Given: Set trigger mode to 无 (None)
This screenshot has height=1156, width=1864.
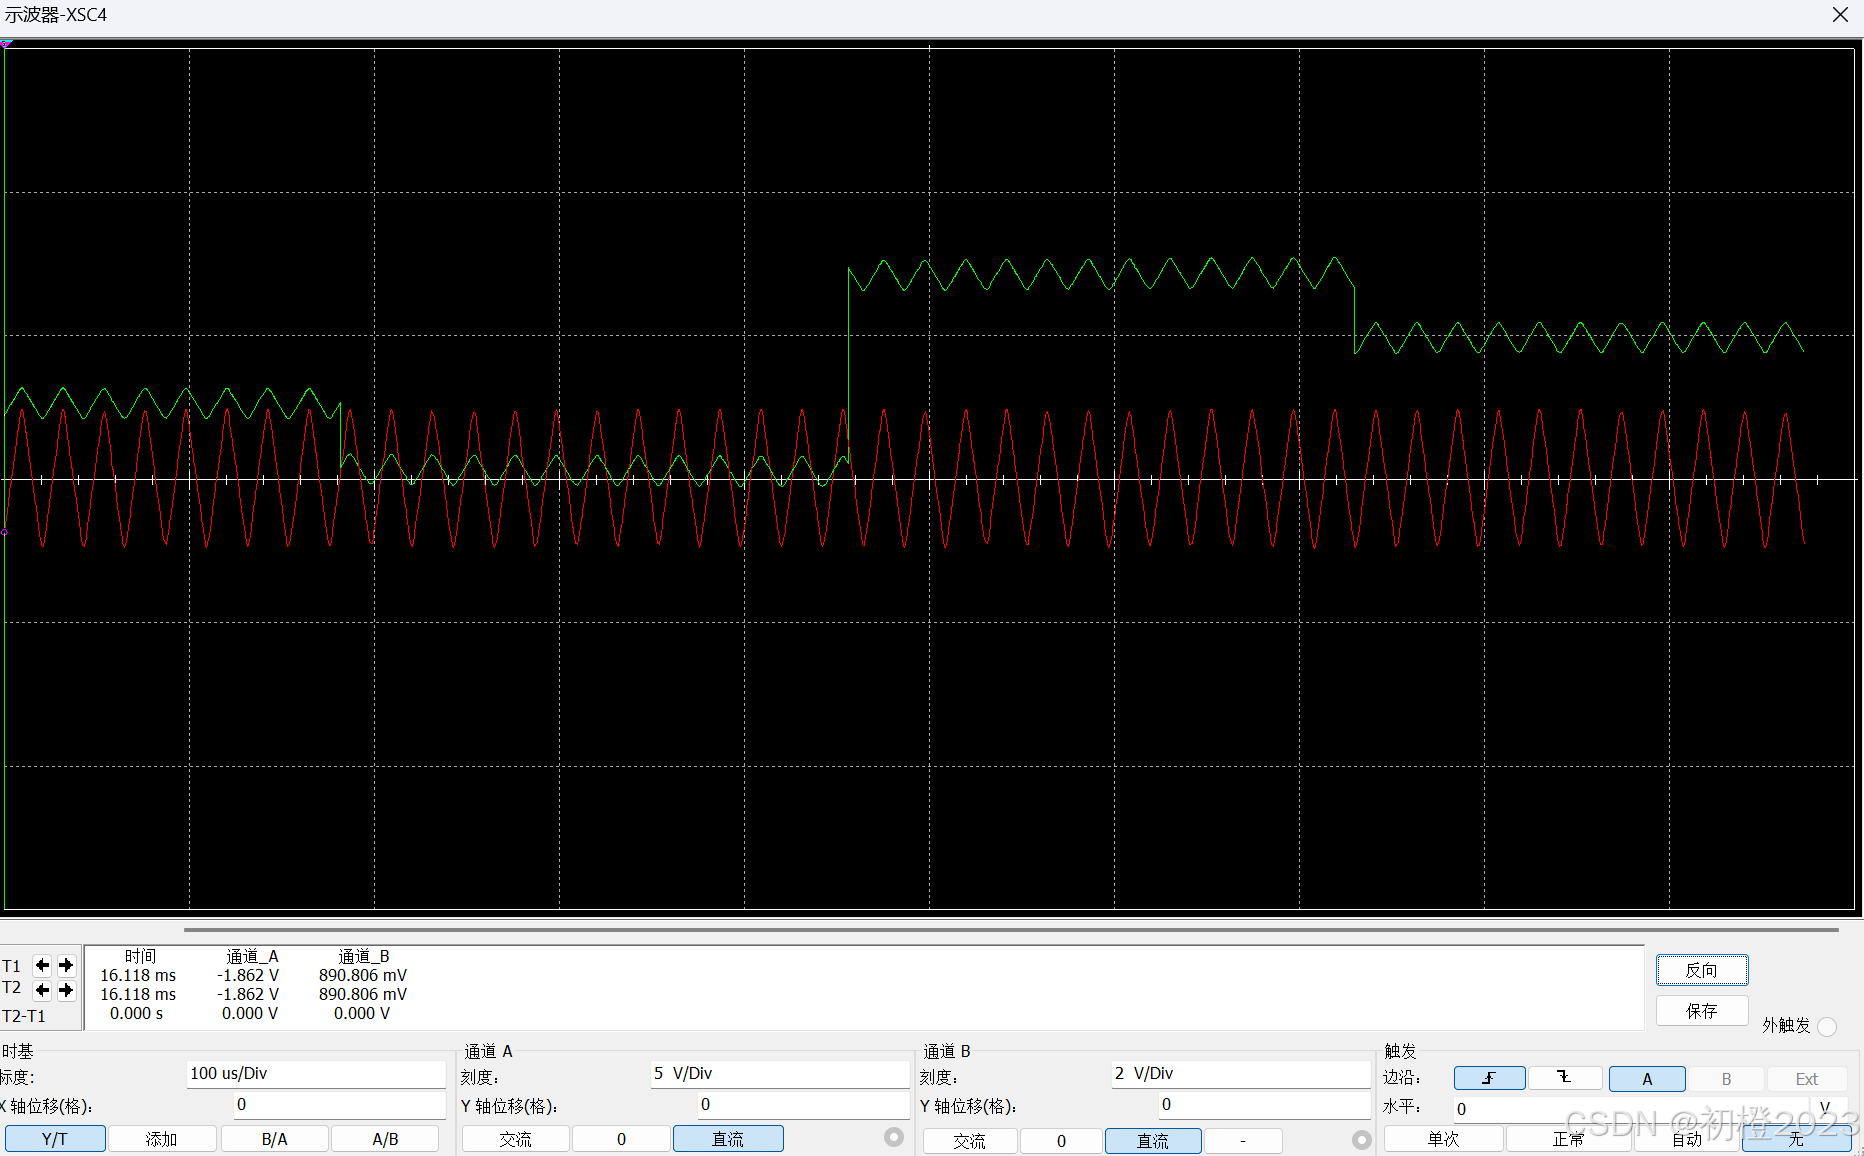Looking at the screenshot, I should (1797, 1139).
